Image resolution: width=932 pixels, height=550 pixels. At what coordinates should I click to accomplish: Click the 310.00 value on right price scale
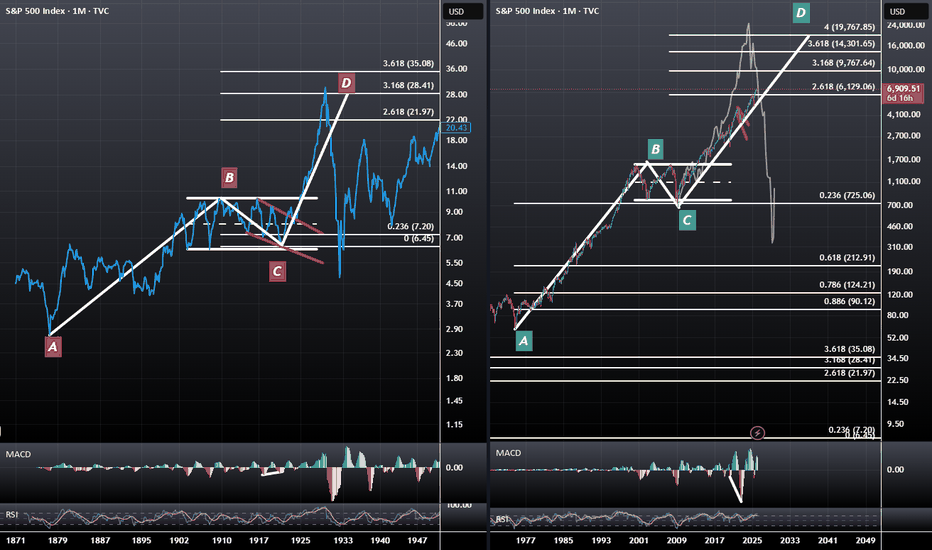point(900,247)
